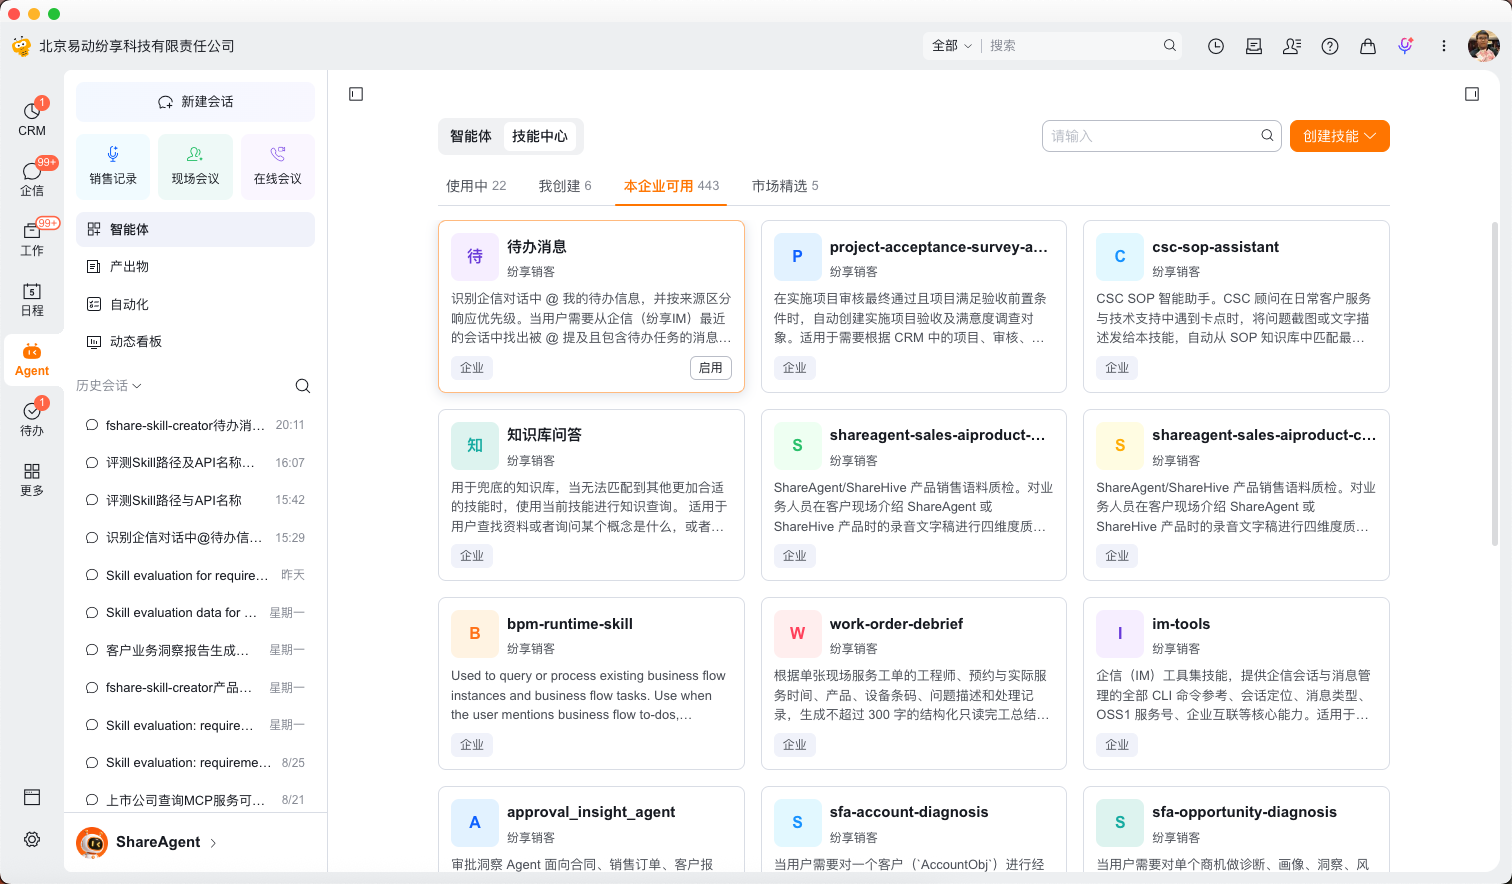Open the contacts icon in top bar
This screenshot has height=884, width=1512.
pyautogui.click(x=1292, y=46)
